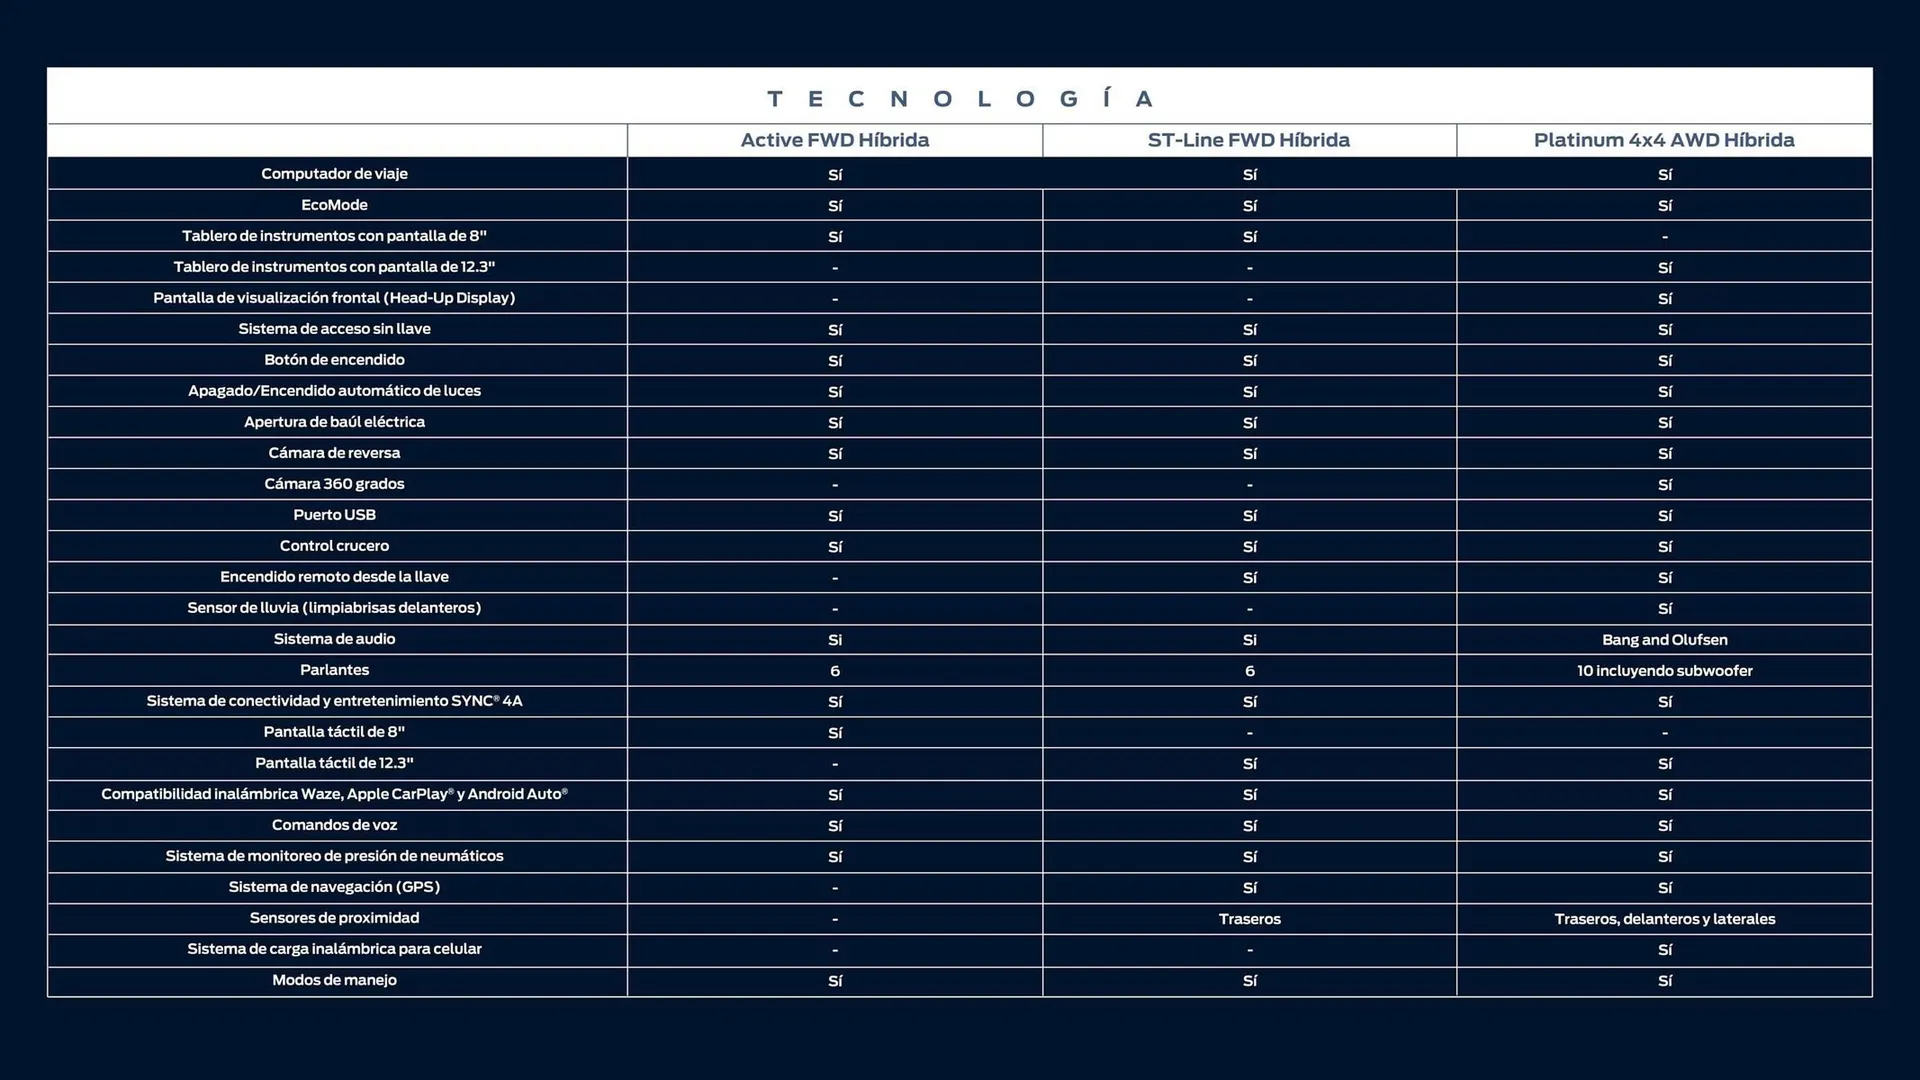Click the Modos de manejo row label
This screenshot has width=1920, height=1080.
(334, 980)
